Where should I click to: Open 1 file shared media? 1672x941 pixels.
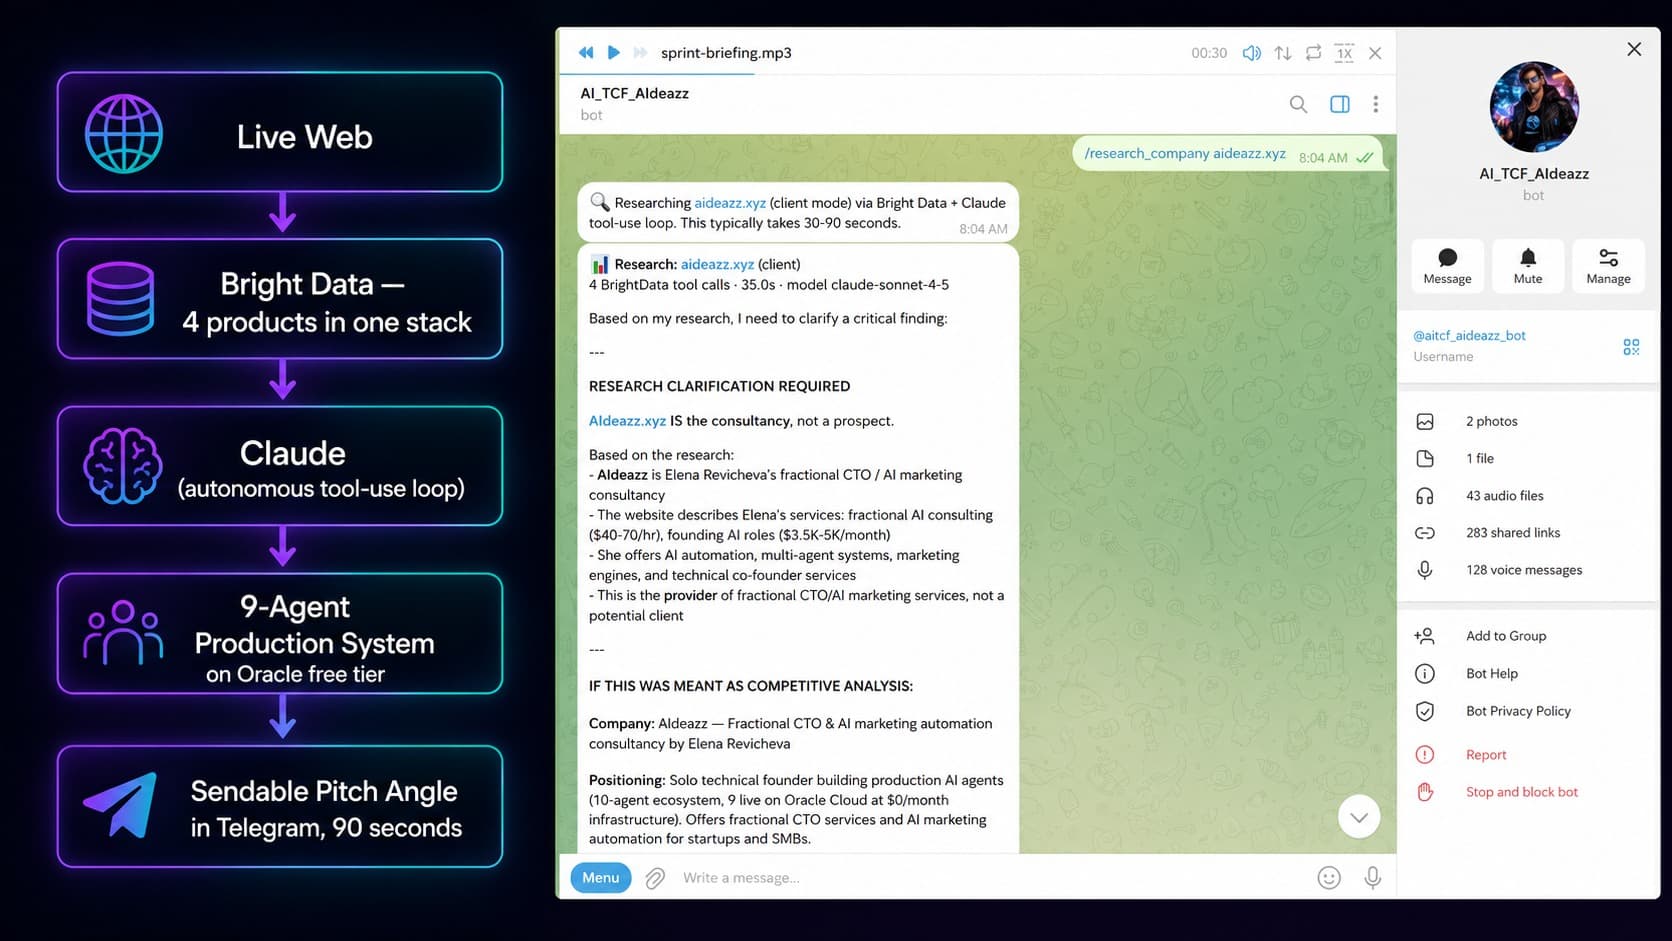point(1528,458)
